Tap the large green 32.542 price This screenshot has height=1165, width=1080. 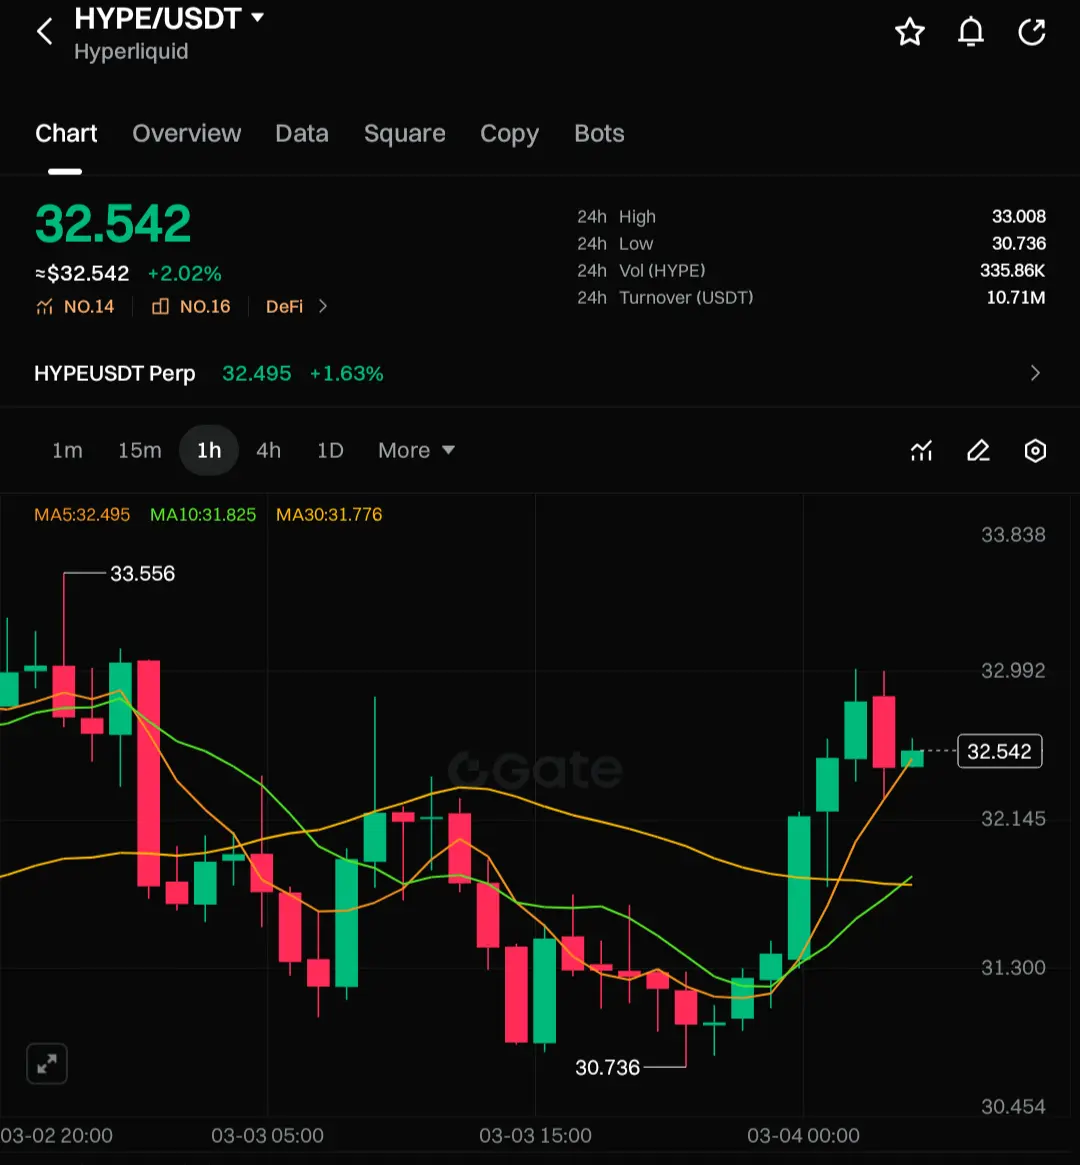coord(113,223)
